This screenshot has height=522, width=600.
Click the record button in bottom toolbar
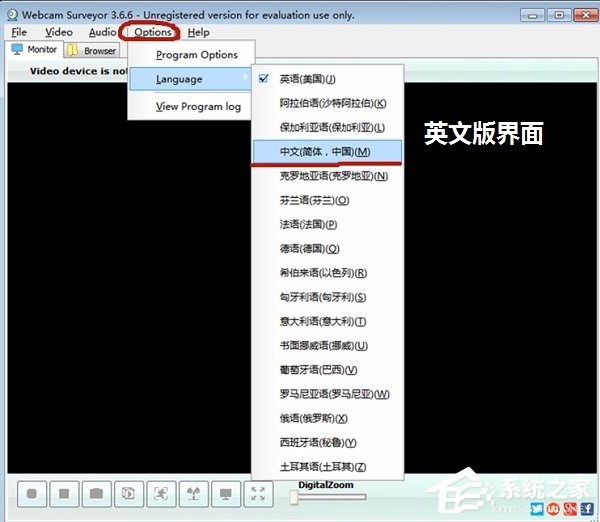[x=32, y=494]
